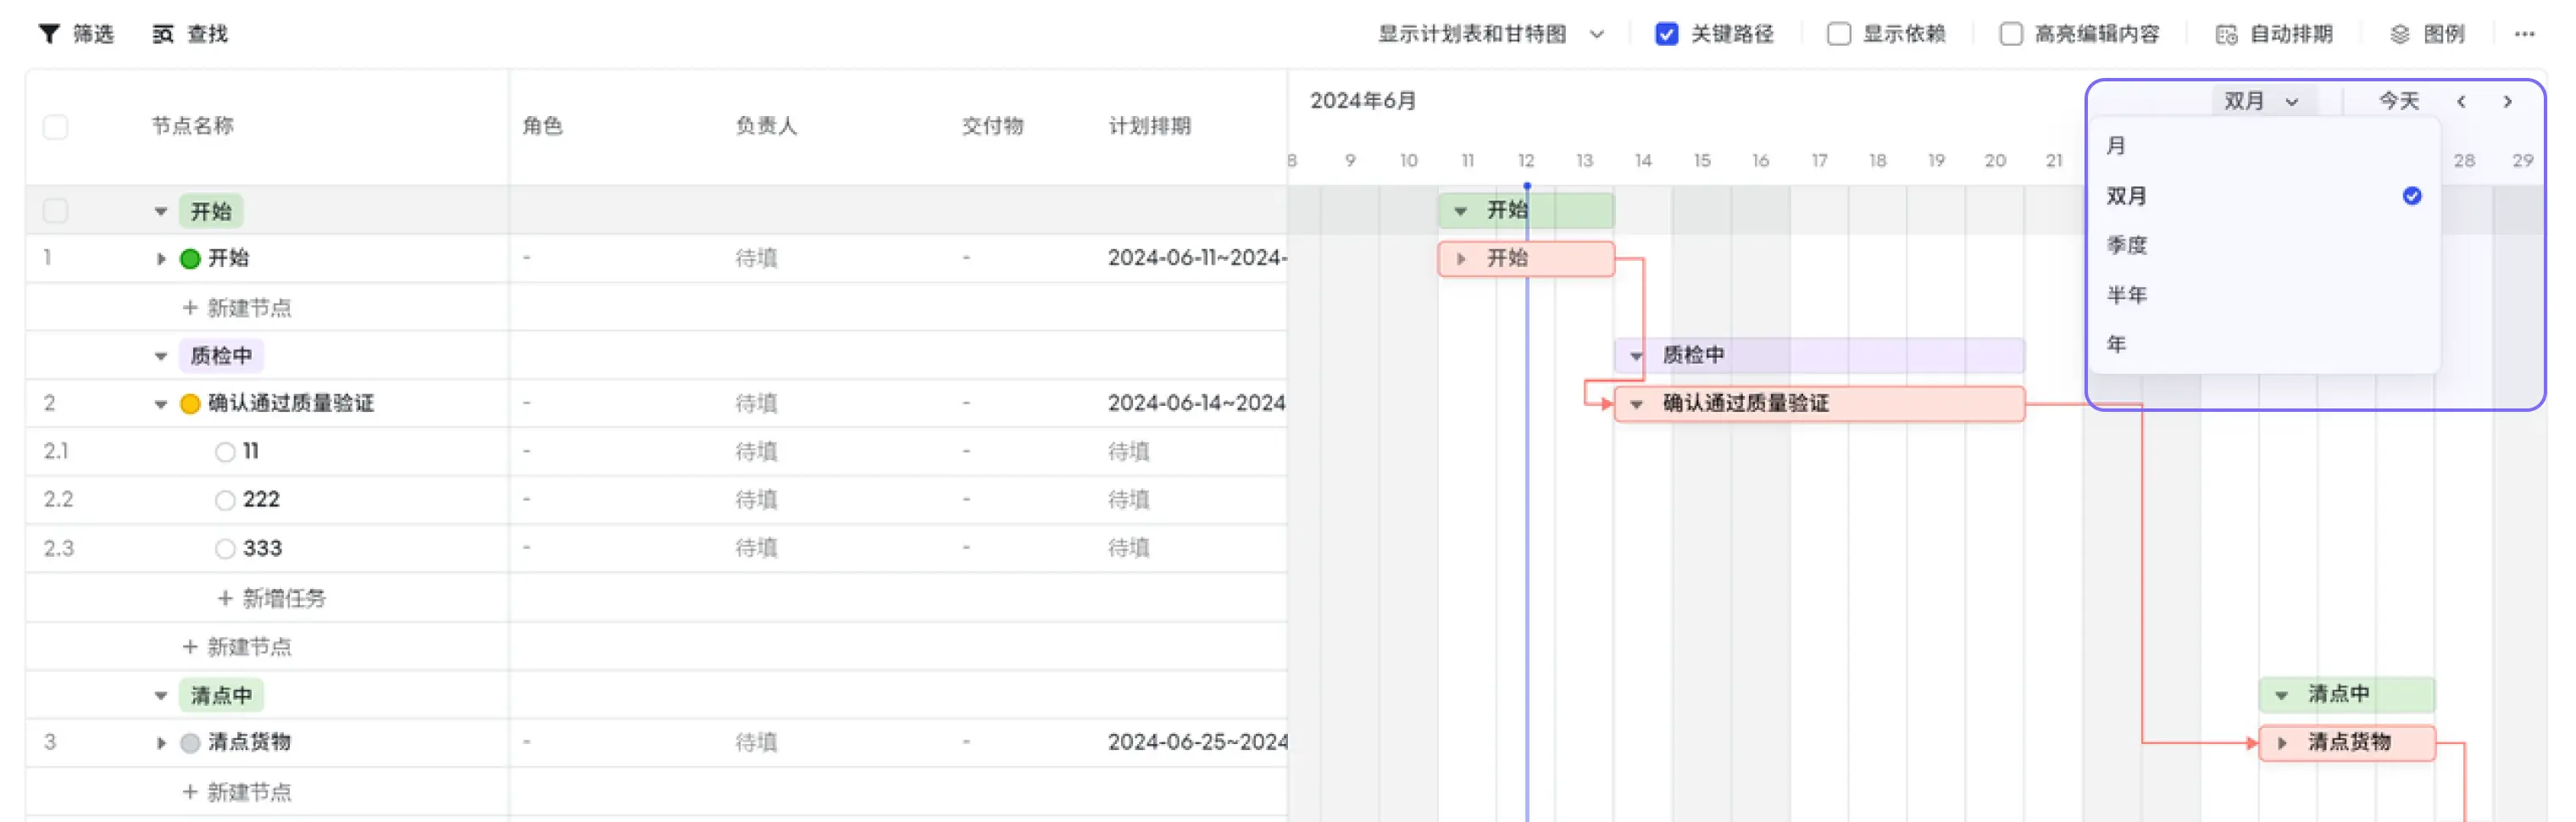The width and height of the screenshot is (2576, 822).
Task: Open the 图例 legend icon
Action: [x=2399, y=33]
